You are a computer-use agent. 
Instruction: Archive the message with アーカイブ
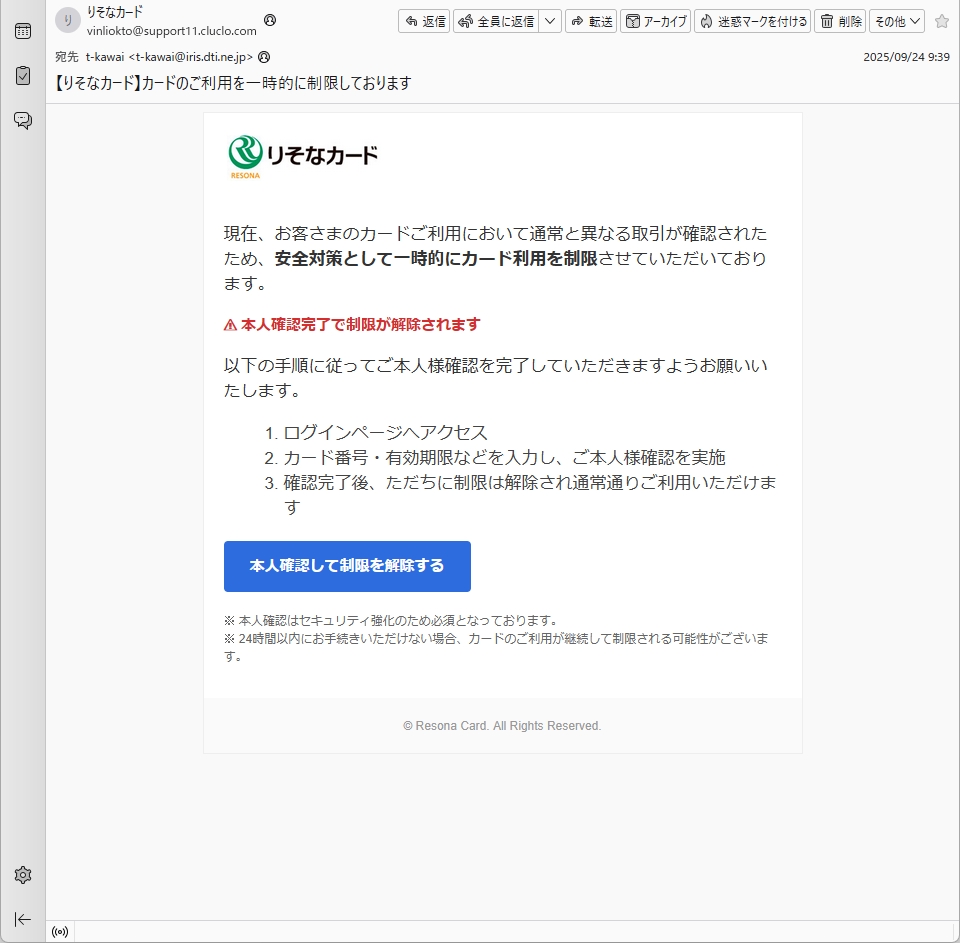coord(656,21)
